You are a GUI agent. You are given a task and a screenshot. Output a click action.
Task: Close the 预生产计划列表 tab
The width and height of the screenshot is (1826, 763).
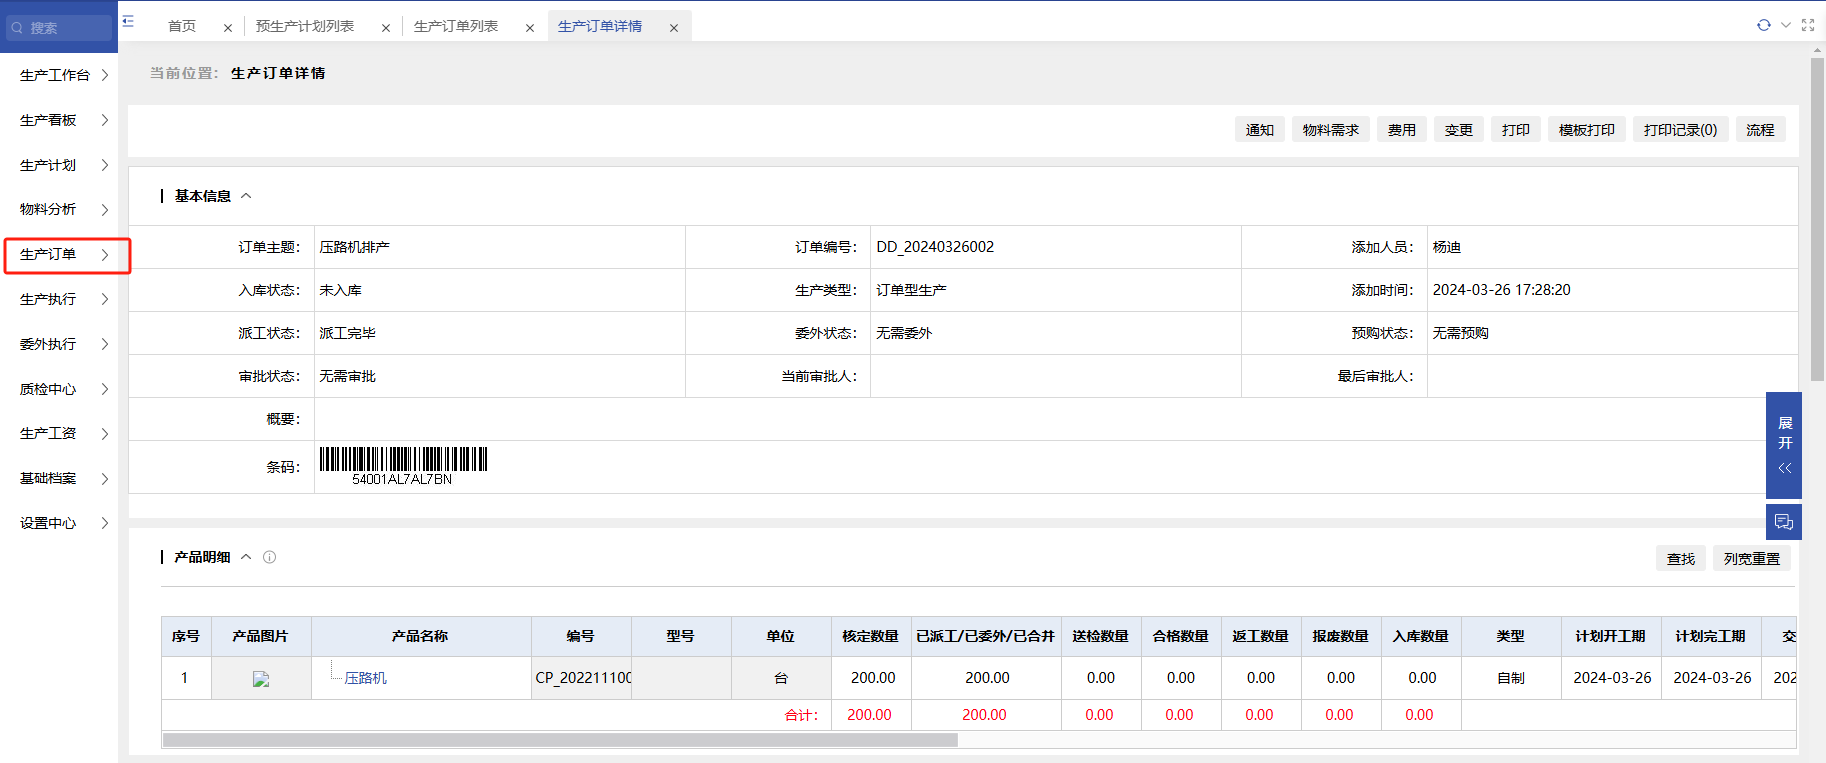(x=386, y=28)
